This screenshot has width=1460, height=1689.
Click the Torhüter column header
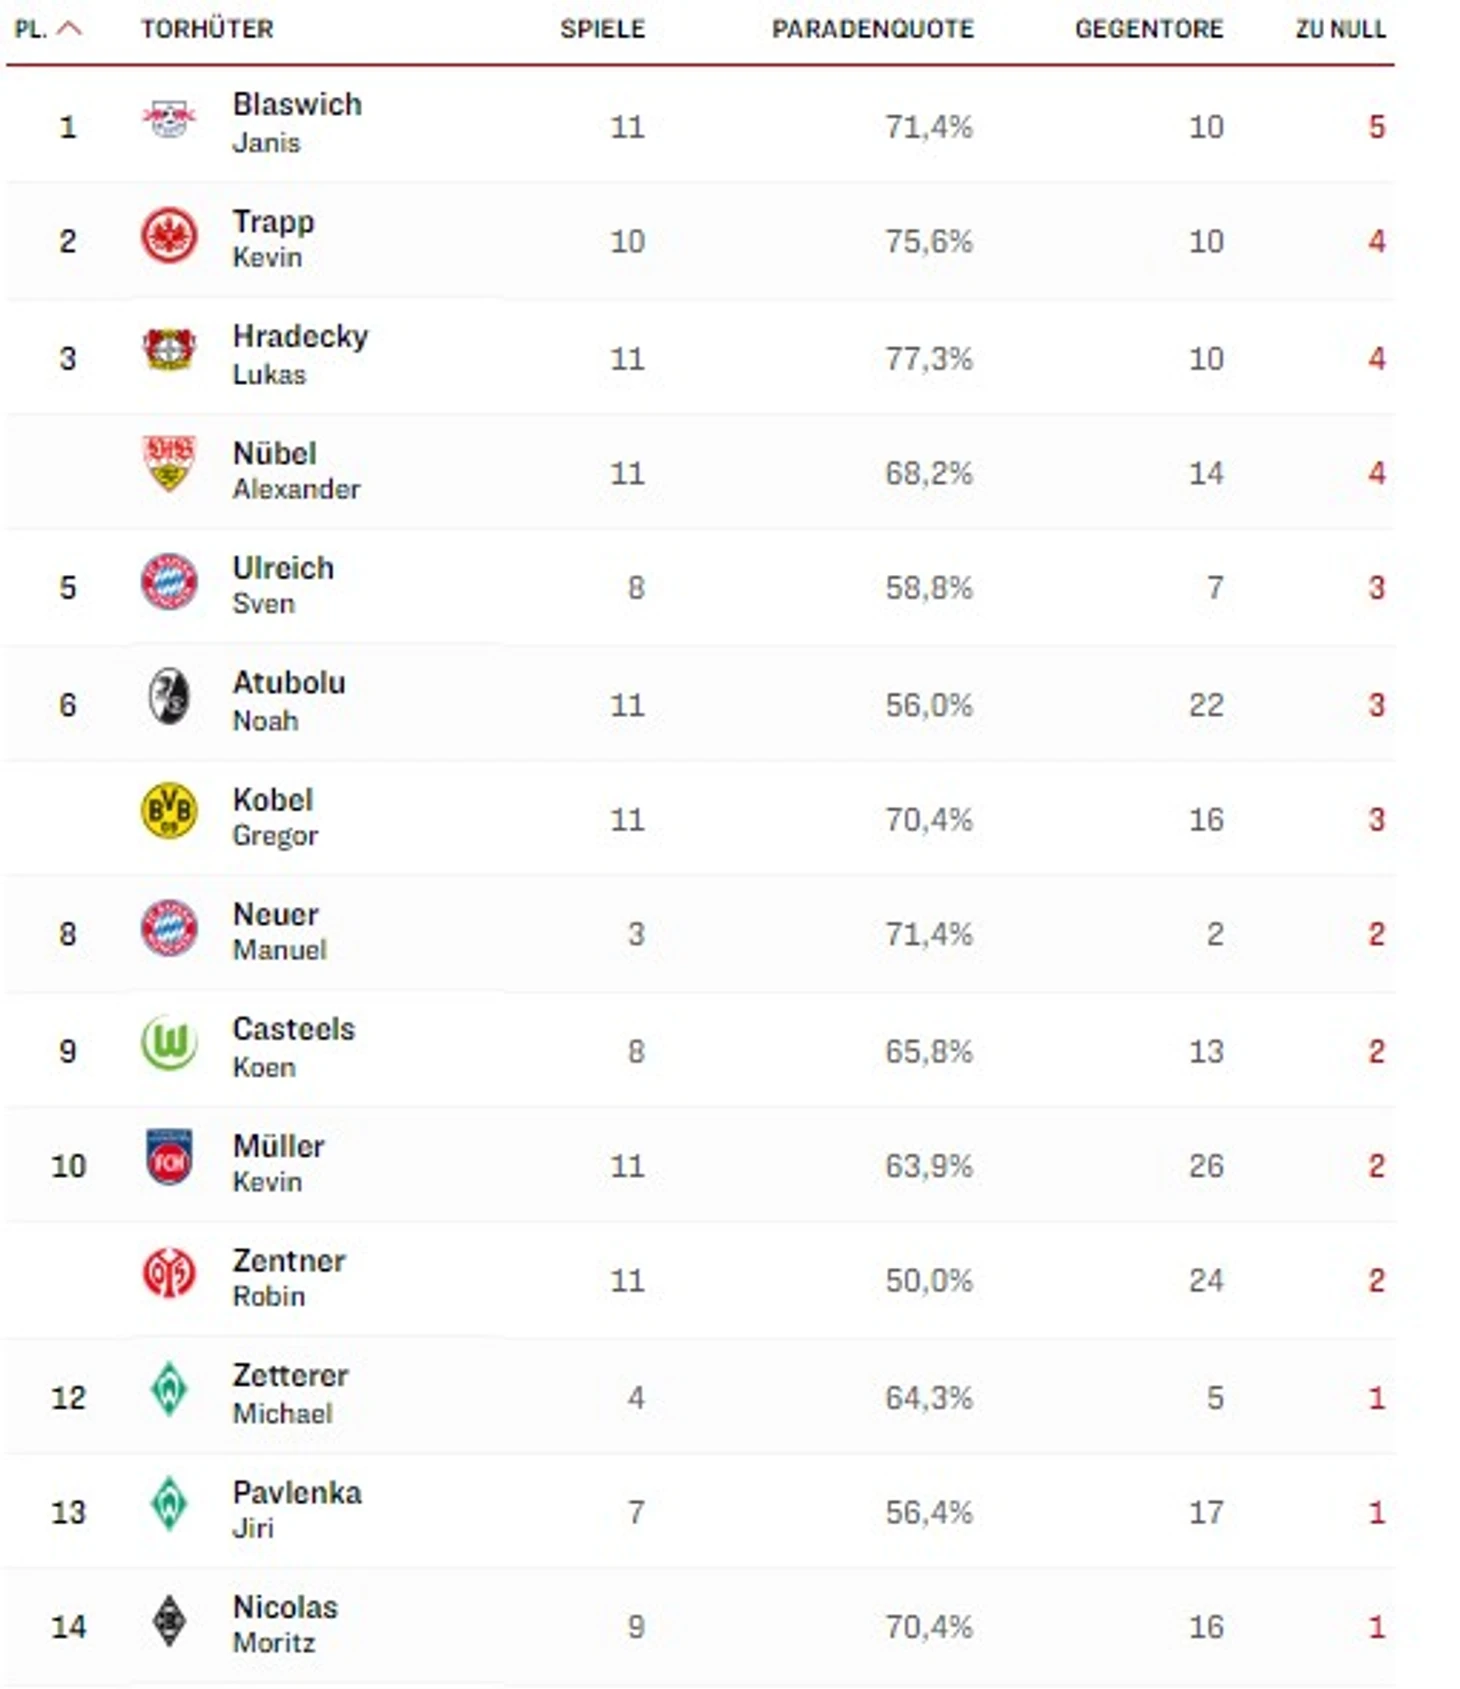(207, 29)
